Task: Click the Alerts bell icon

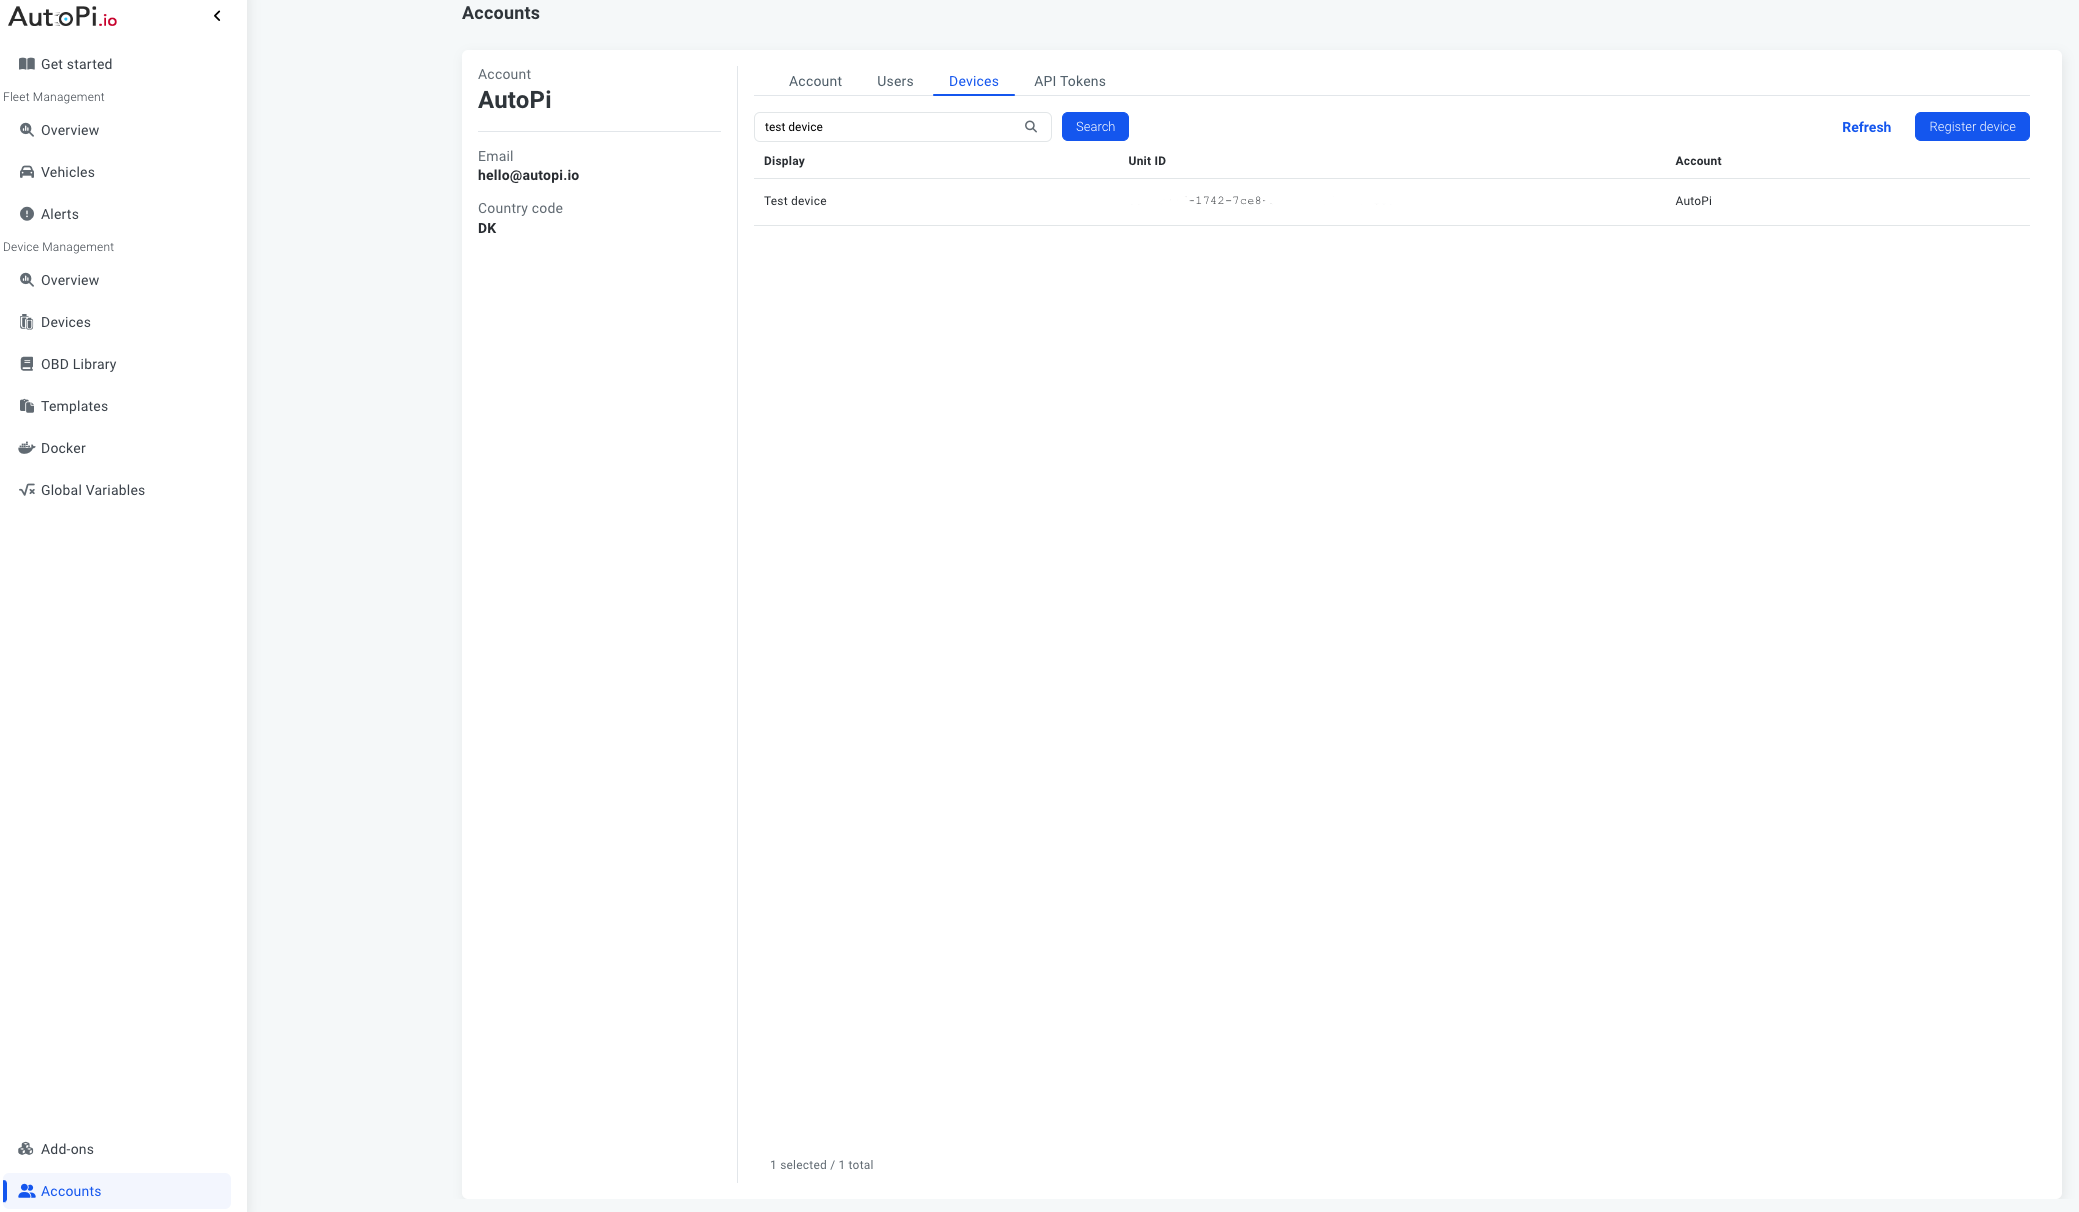Action: (x=26, y=214)
